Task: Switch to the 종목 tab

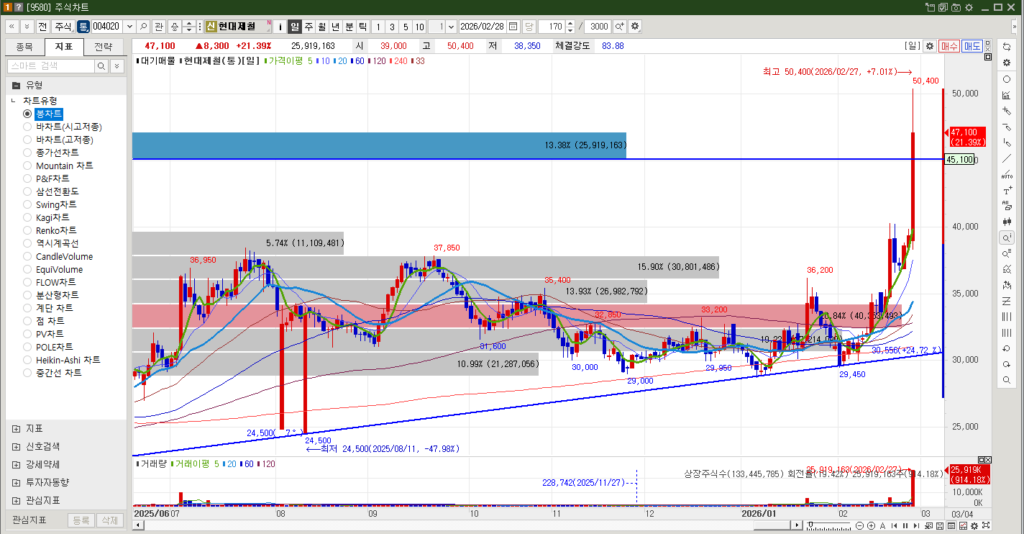Action: pos(25,46)
